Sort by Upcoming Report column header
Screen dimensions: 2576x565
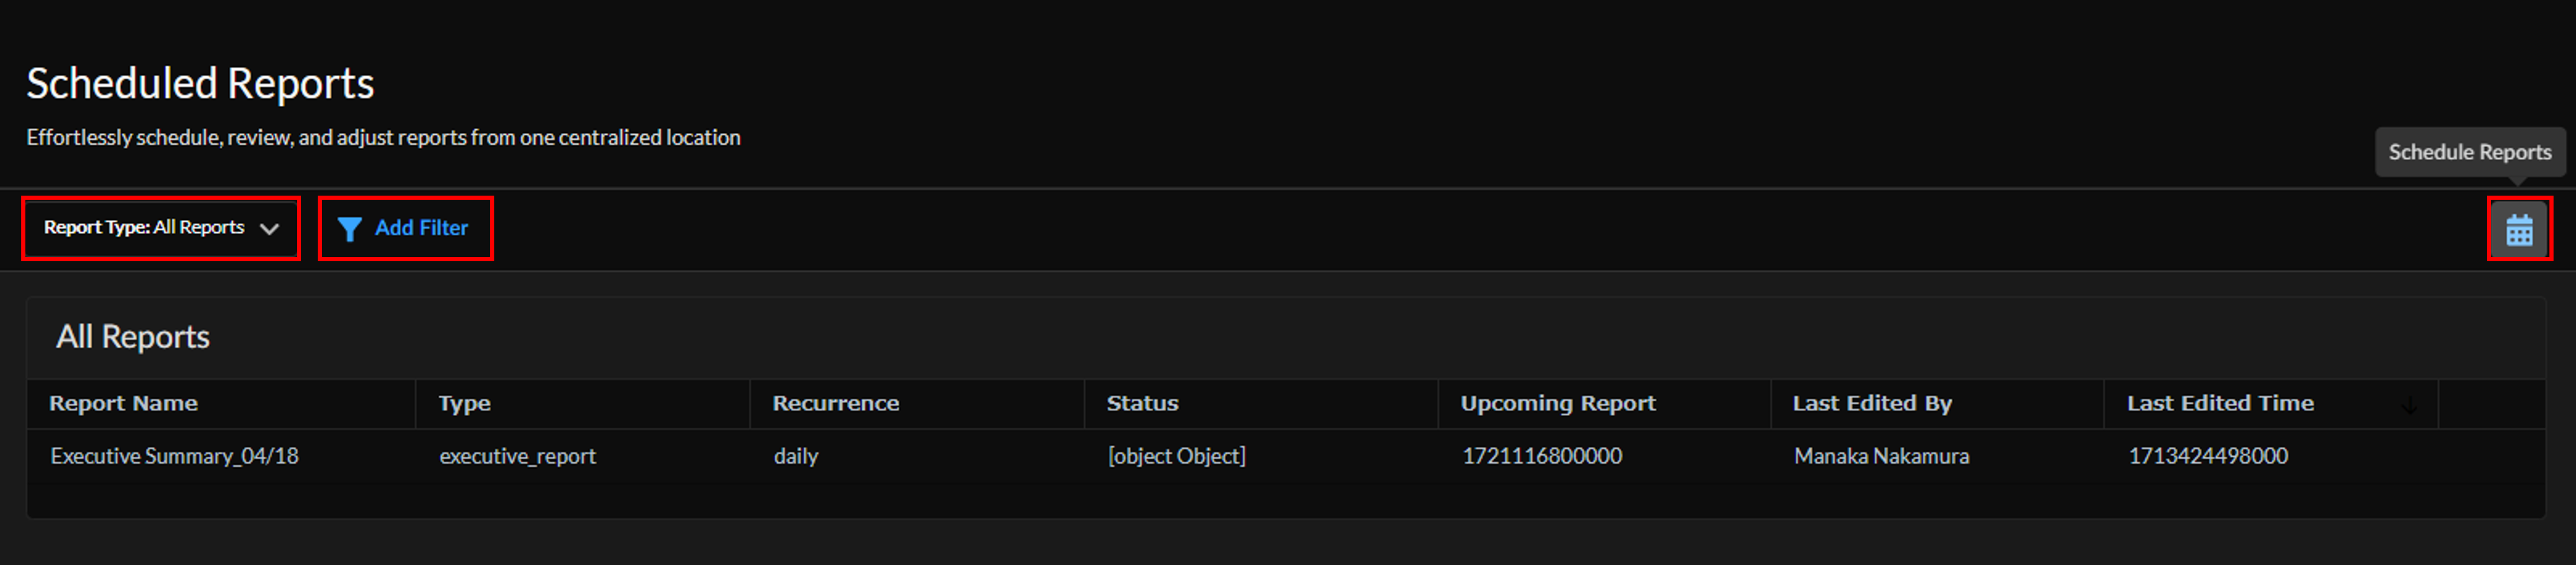(1557, 403)
